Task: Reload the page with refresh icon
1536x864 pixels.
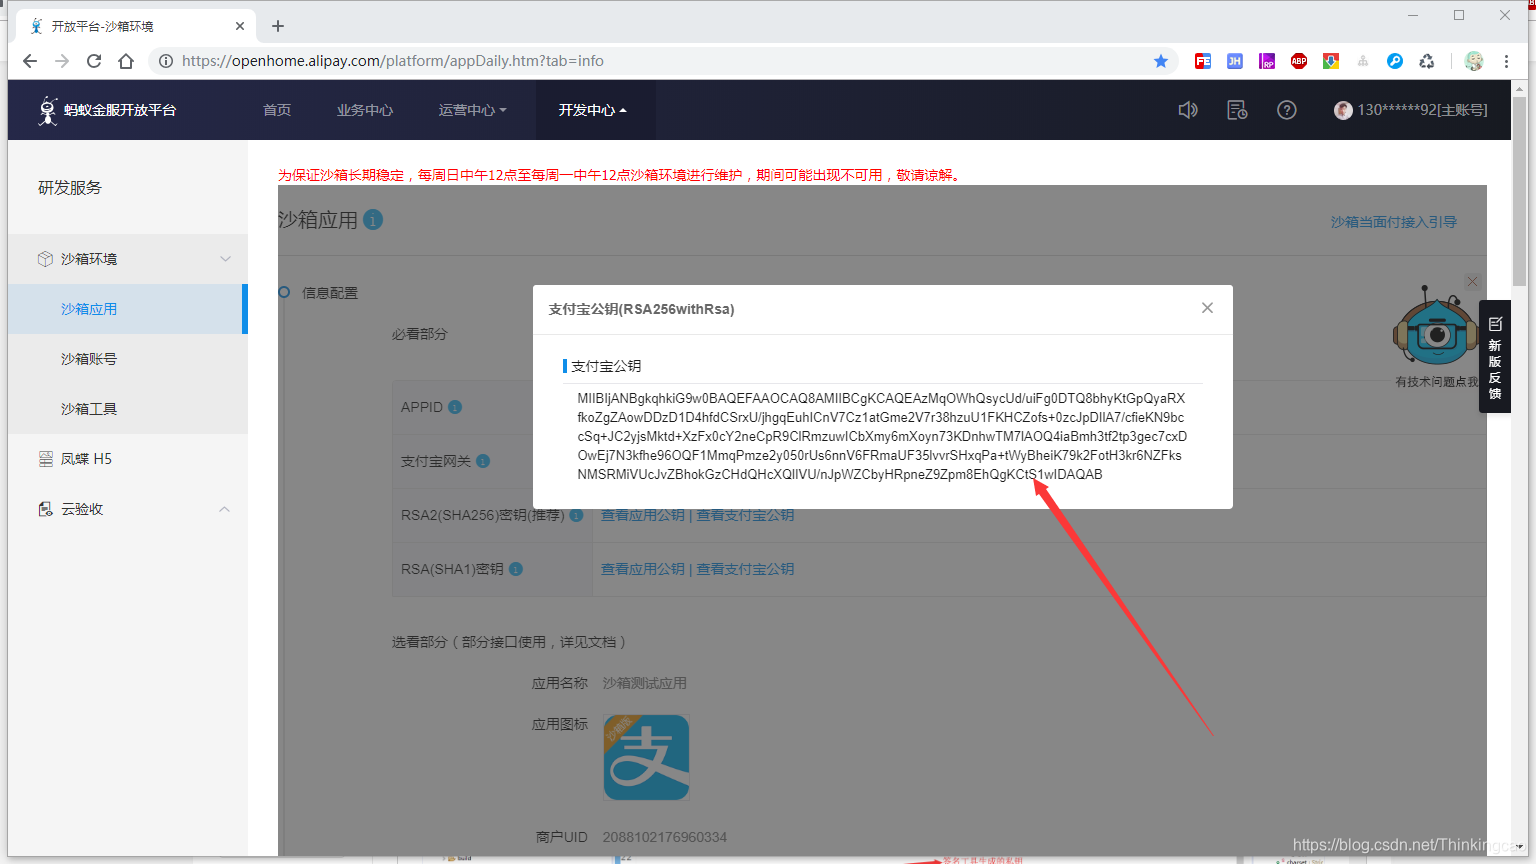Action: pyautogui.click(x=94, y=61)
